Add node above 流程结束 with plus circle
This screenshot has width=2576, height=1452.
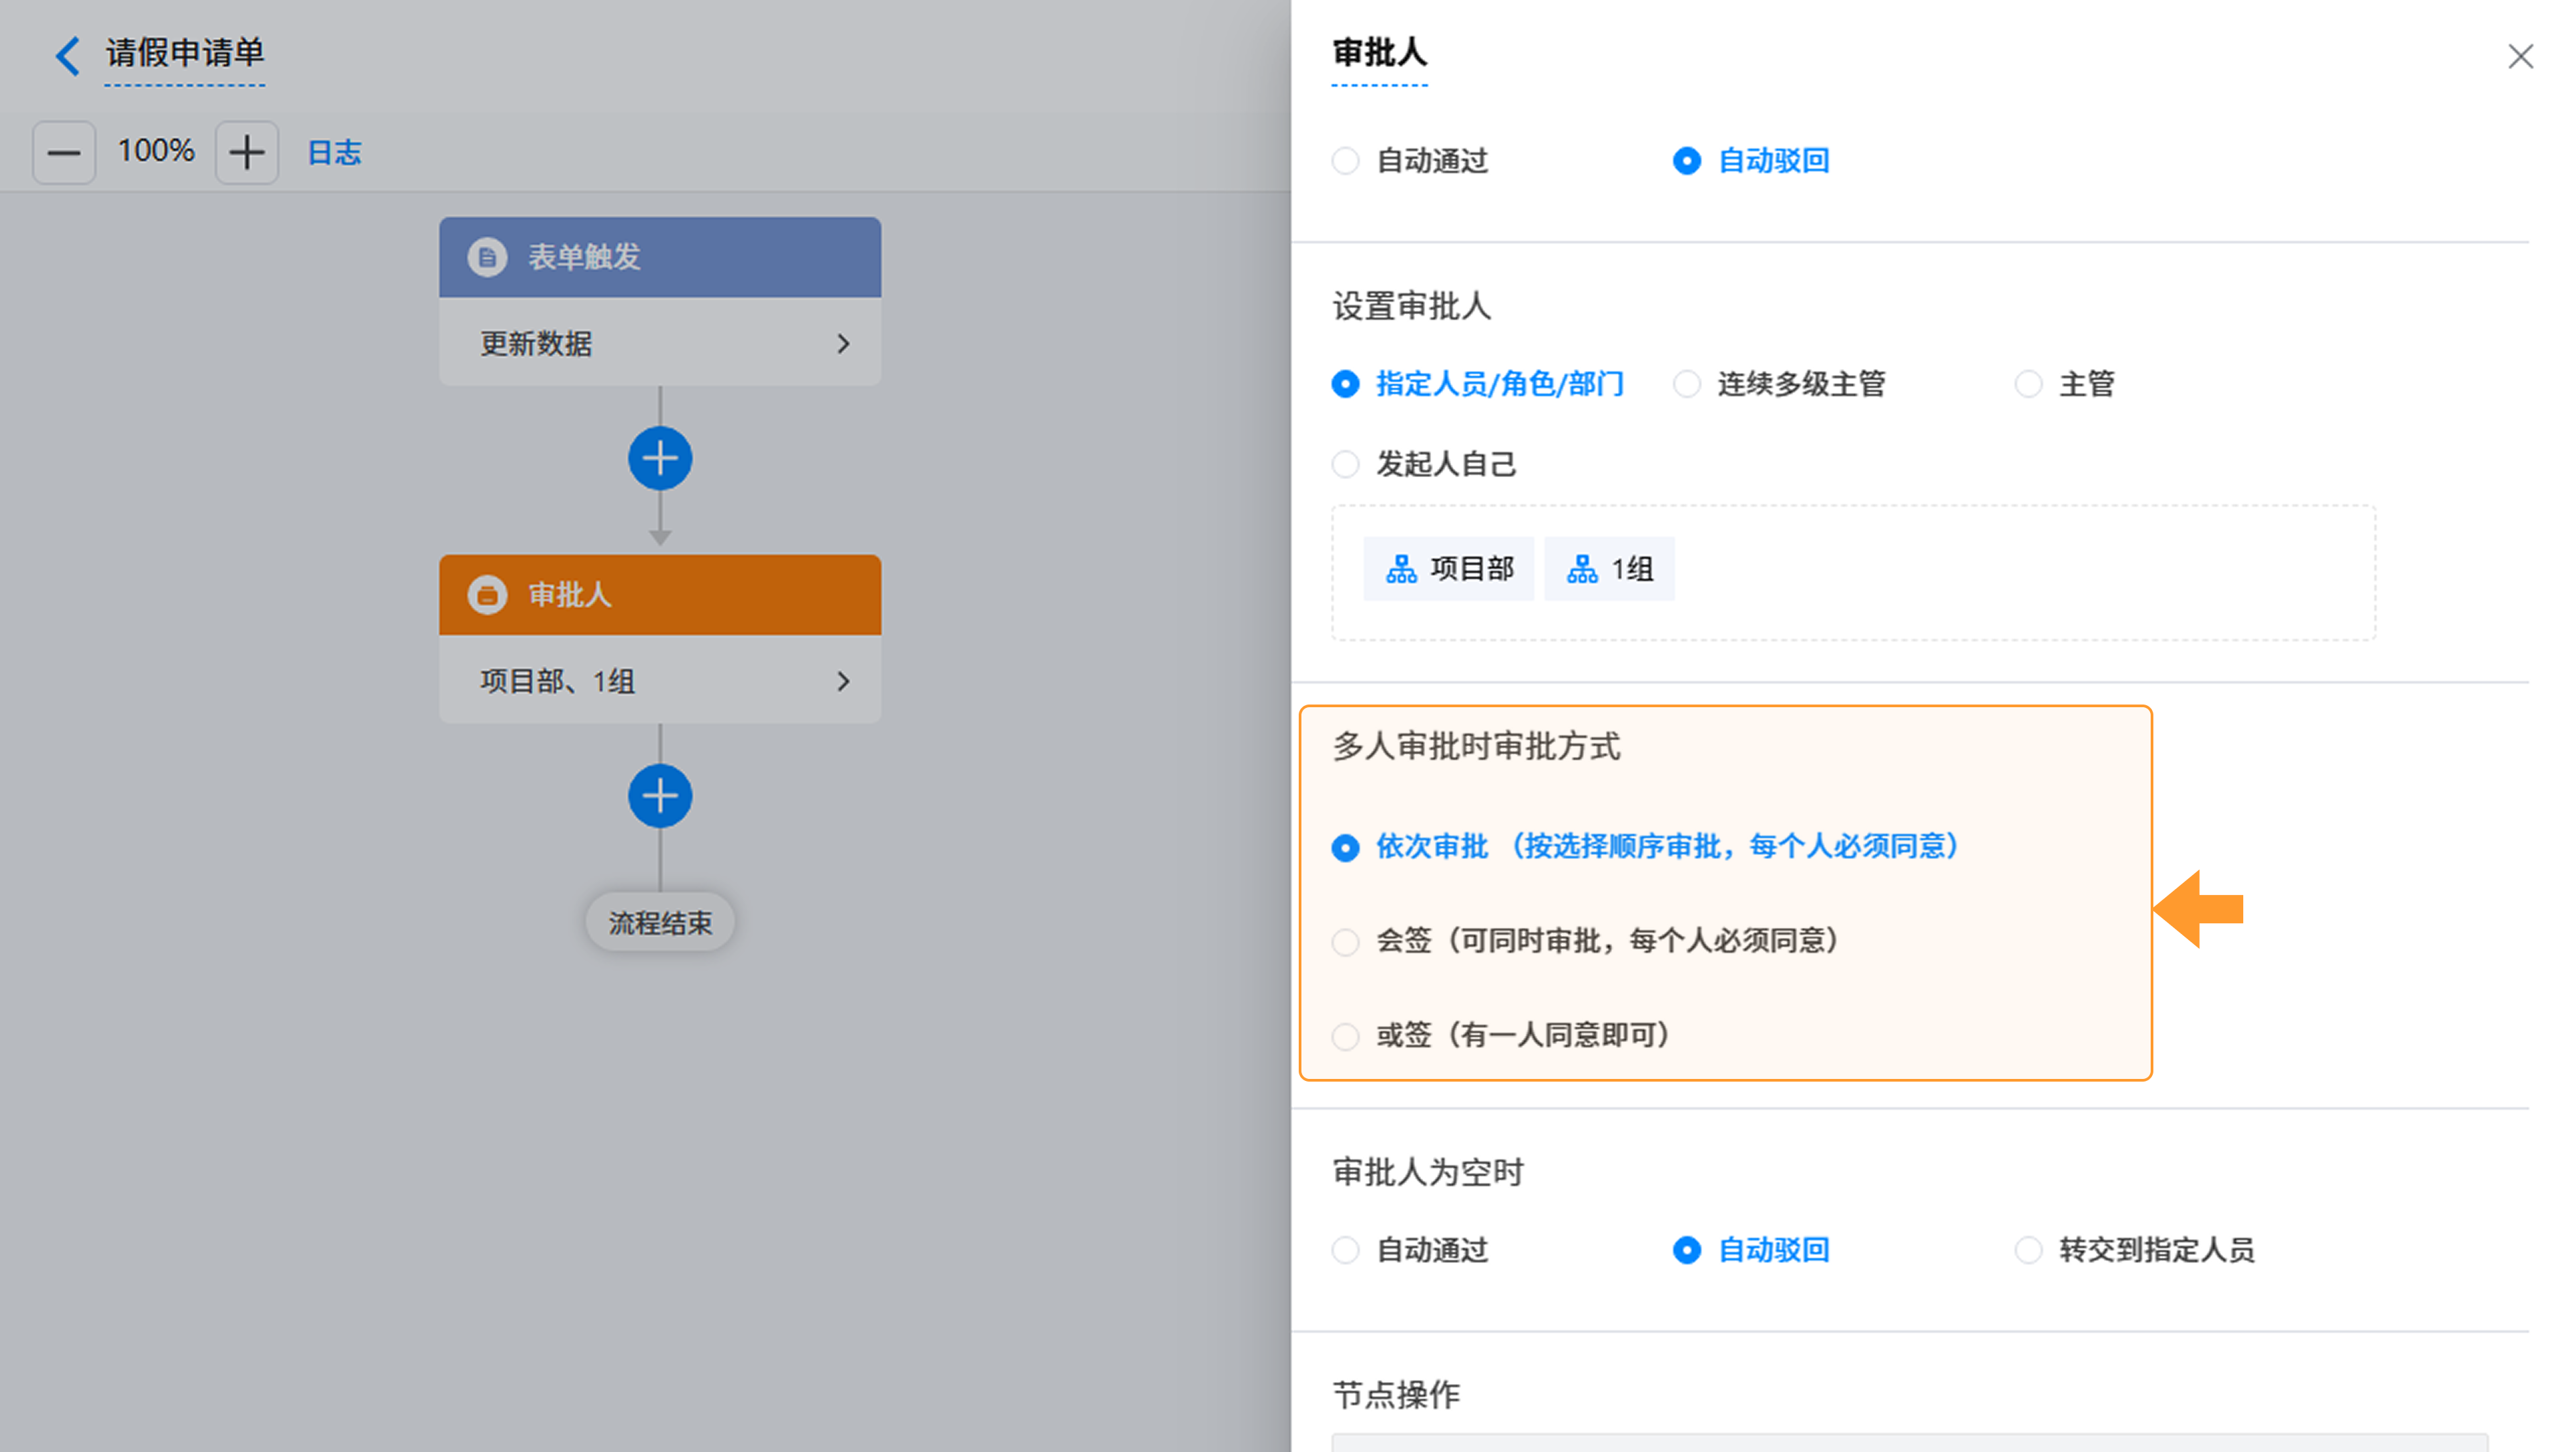click(660, 797)
